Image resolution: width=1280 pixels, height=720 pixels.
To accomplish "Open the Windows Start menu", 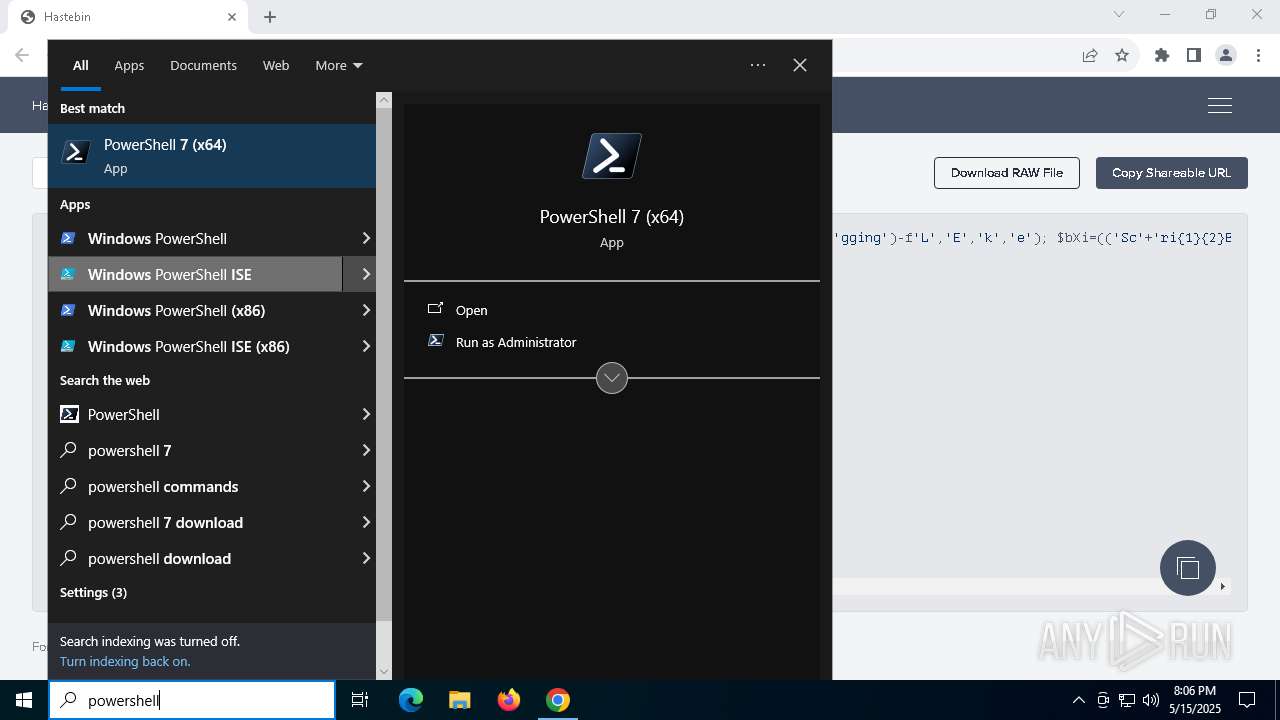I will pyautogui.click(x=24, y=700).
